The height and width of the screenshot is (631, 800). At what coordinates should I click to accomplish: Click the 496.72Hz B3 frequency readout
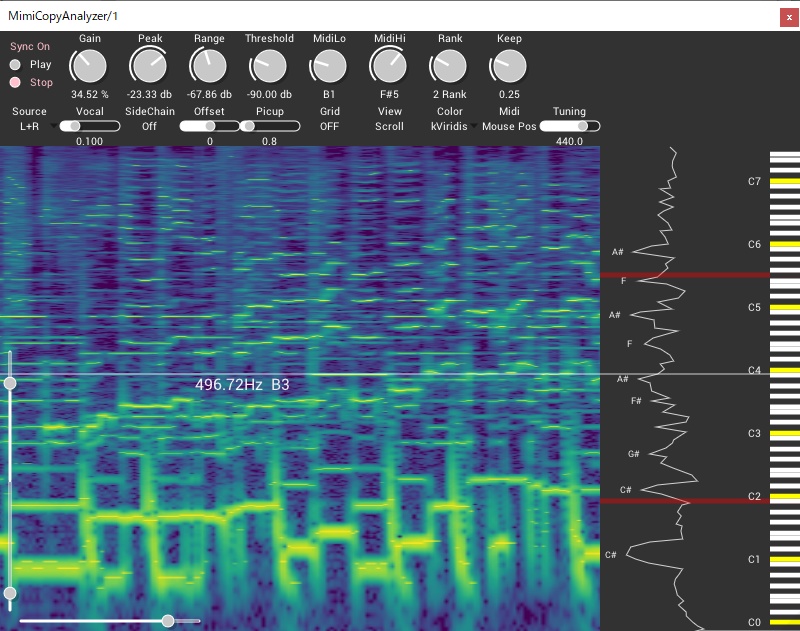[x=242, y=384]
